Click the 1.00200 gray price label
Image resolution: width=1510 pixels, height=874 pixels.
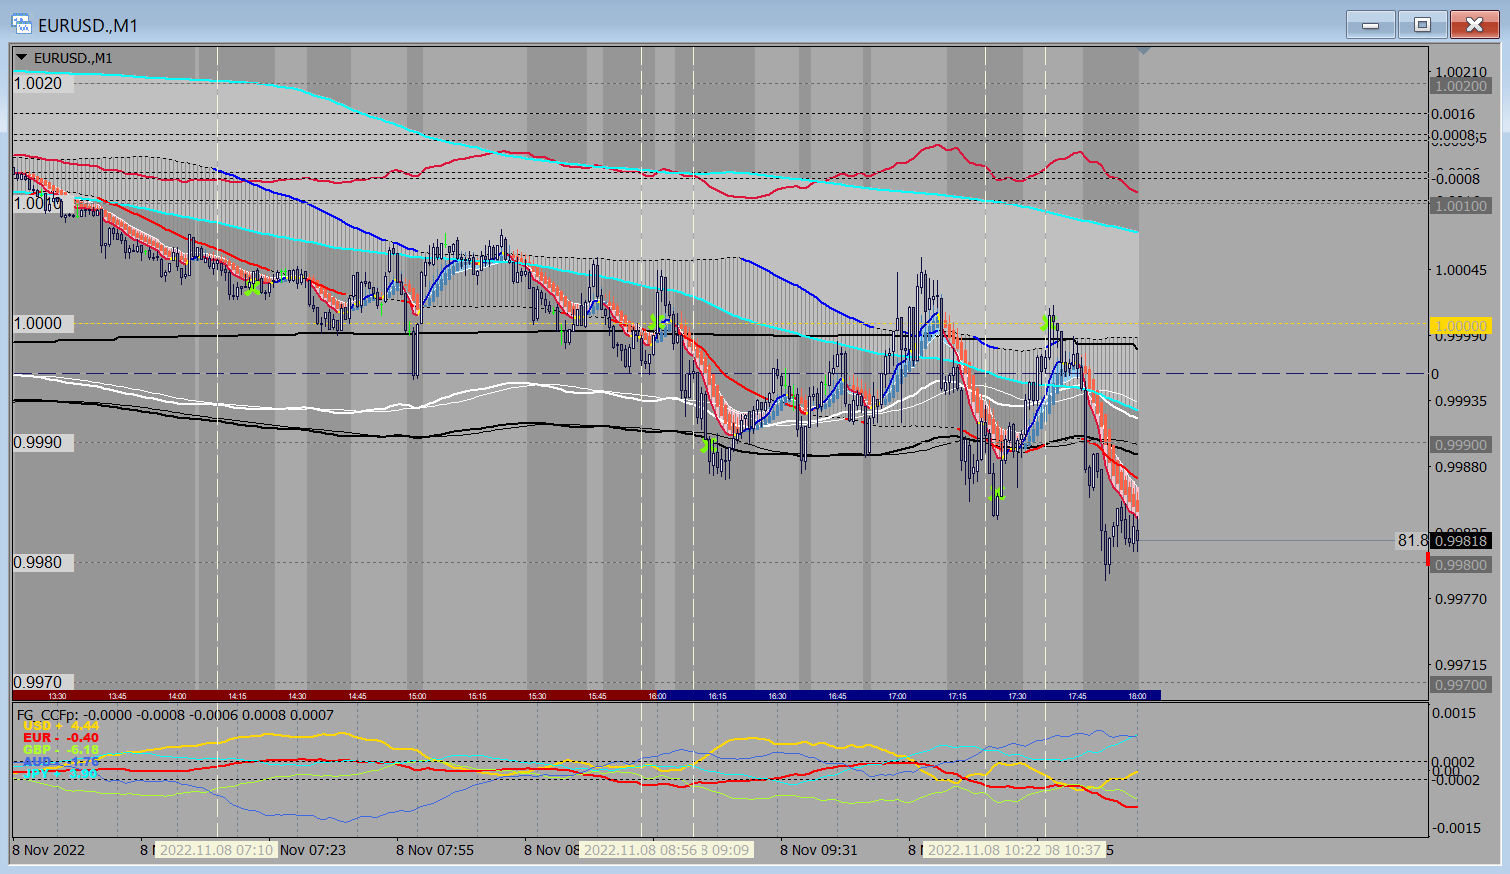pos(1461,87)
